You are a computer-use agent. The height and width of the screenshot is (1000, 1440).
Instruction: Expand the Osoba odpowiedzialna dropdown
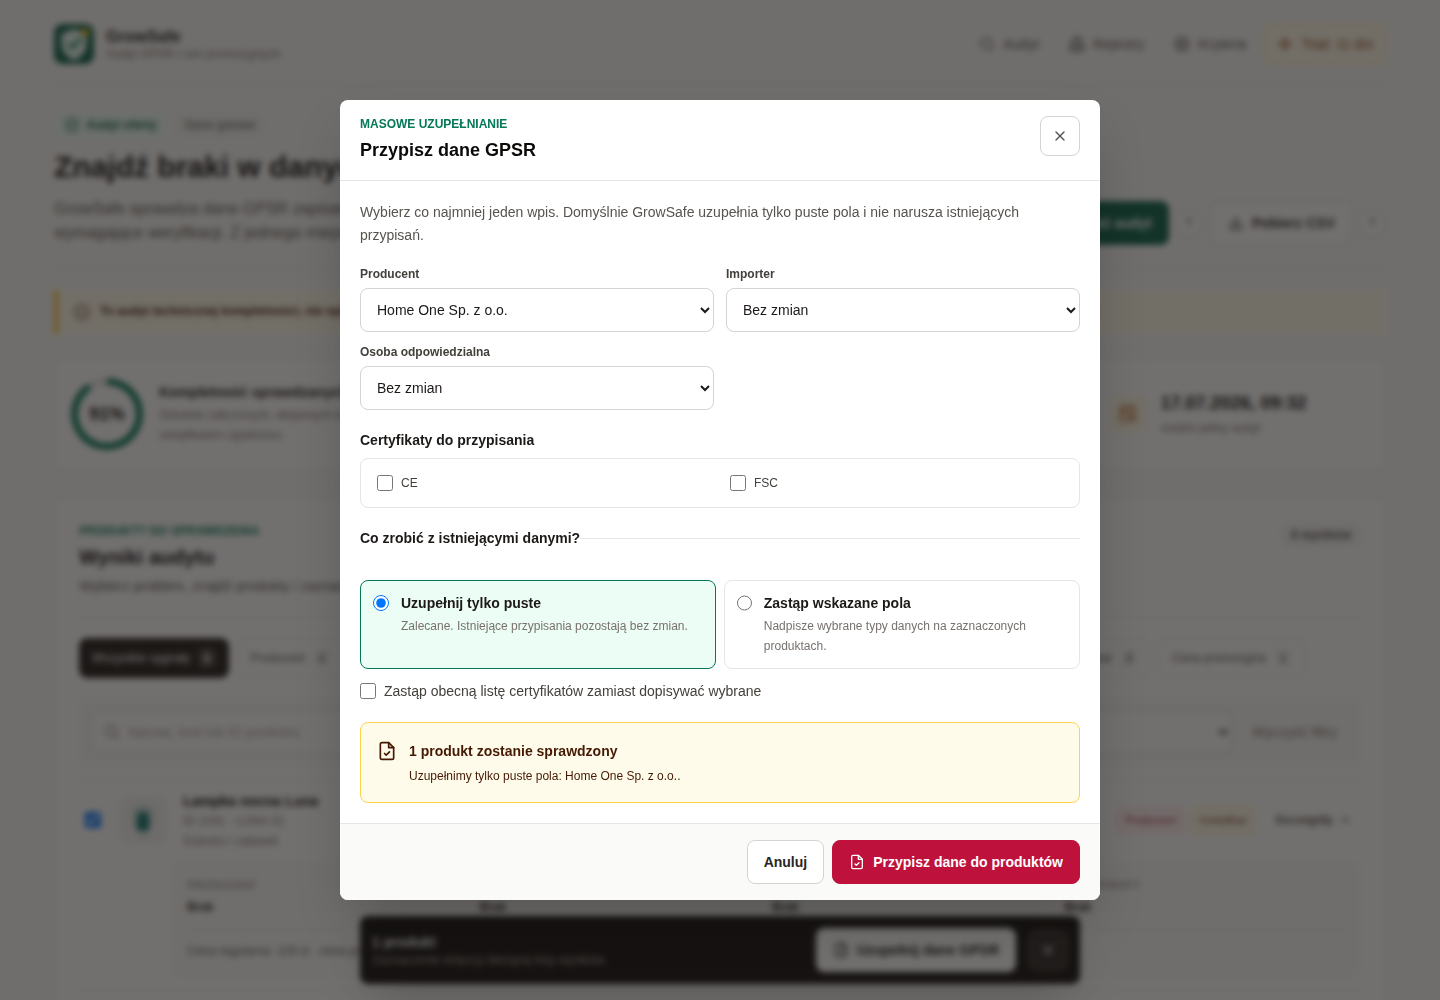pos(537,388)
